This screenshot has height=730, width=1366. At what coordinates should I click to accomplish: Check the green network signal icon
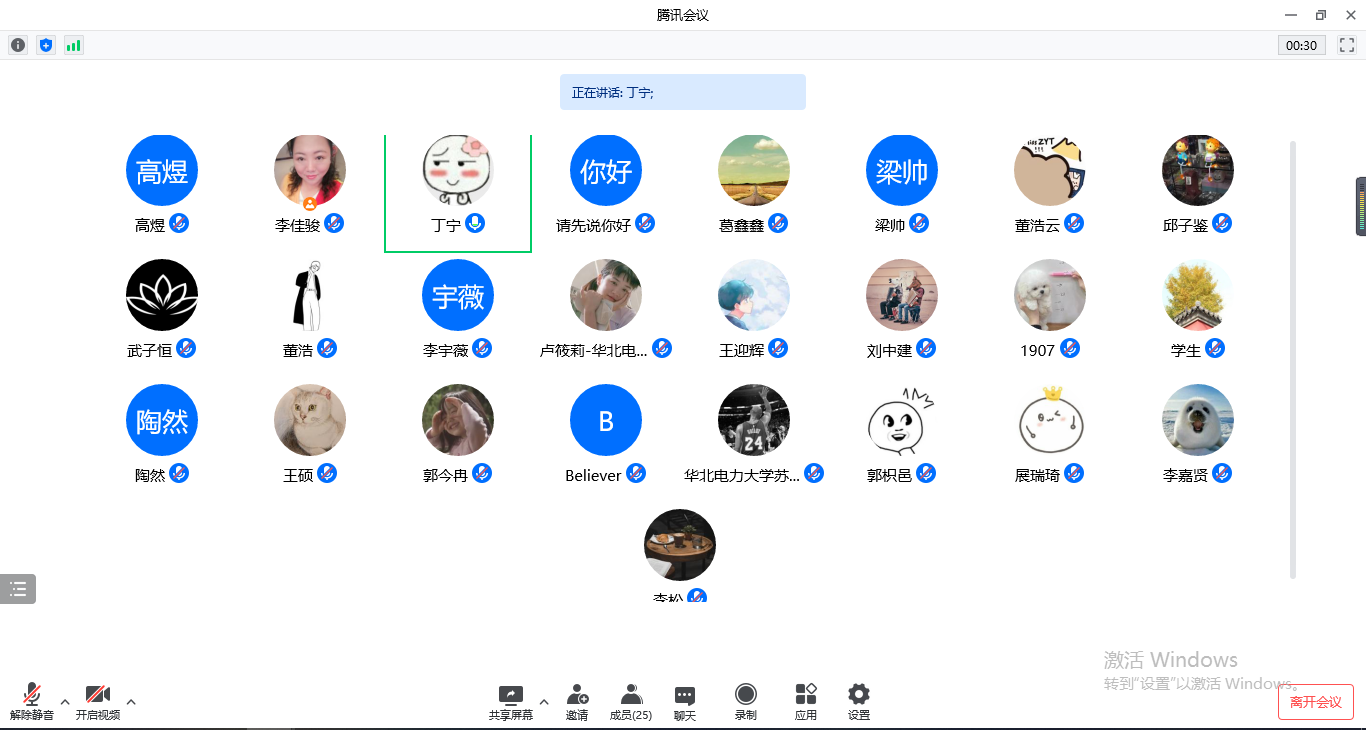(74, 45)
